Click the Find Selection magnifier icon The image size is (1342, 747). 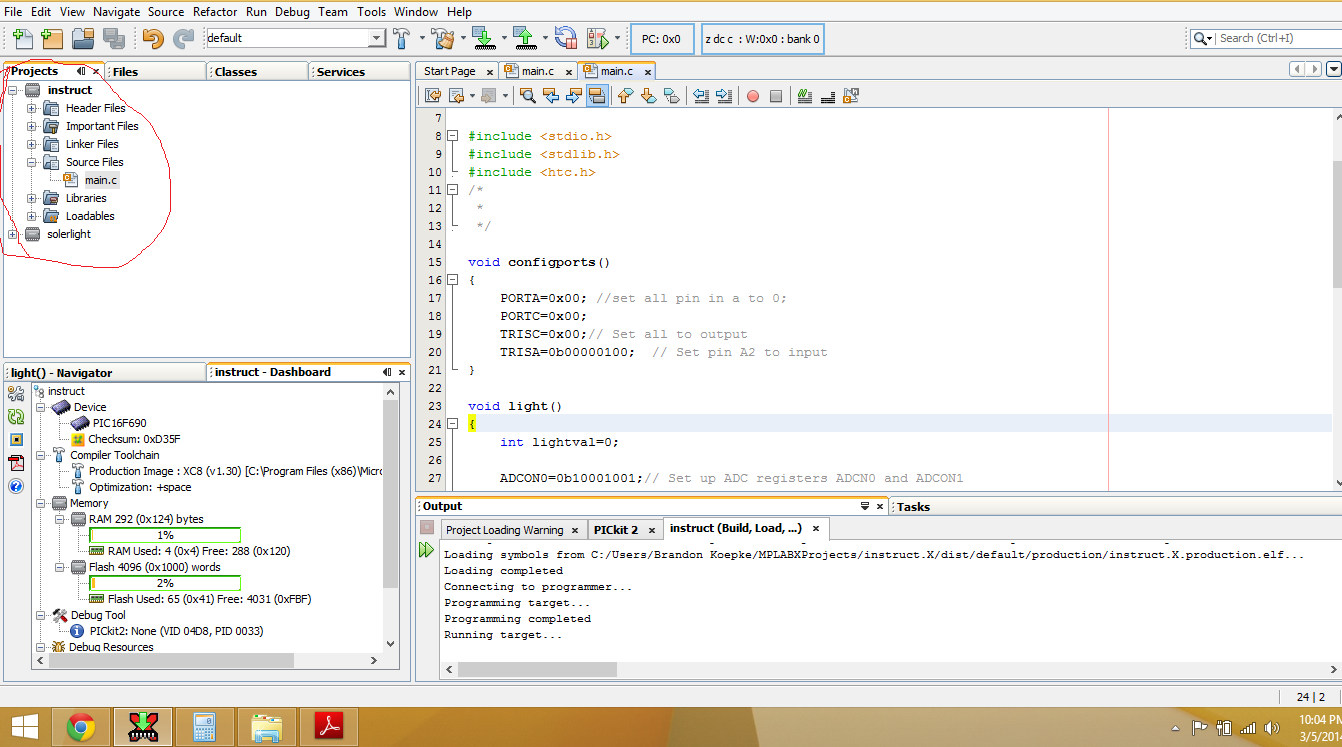pyautogui.click(x=527, y=96)
